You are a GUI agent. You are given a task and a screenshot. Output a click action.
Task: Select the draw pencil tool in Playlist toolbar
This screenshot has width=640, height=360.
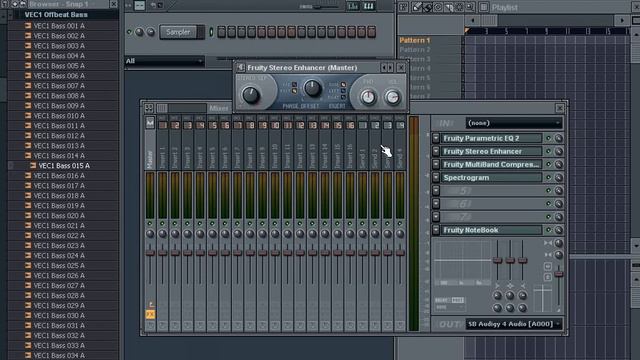416,7
